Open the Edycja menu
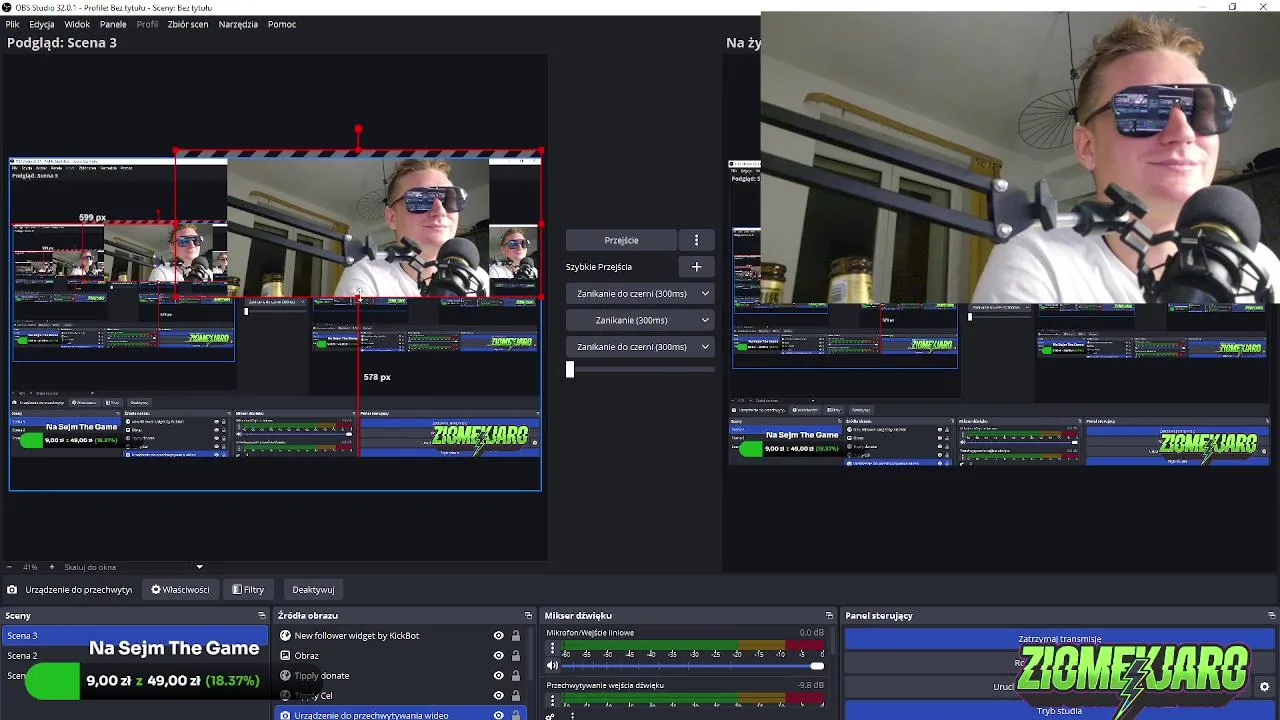This screenshot has width=1280, height=720. [42, 24]
